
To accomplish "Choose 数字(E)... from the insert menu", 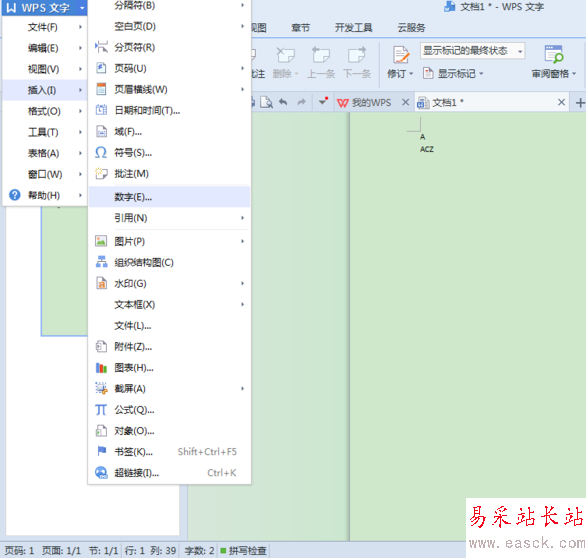I will pos(169,197).
